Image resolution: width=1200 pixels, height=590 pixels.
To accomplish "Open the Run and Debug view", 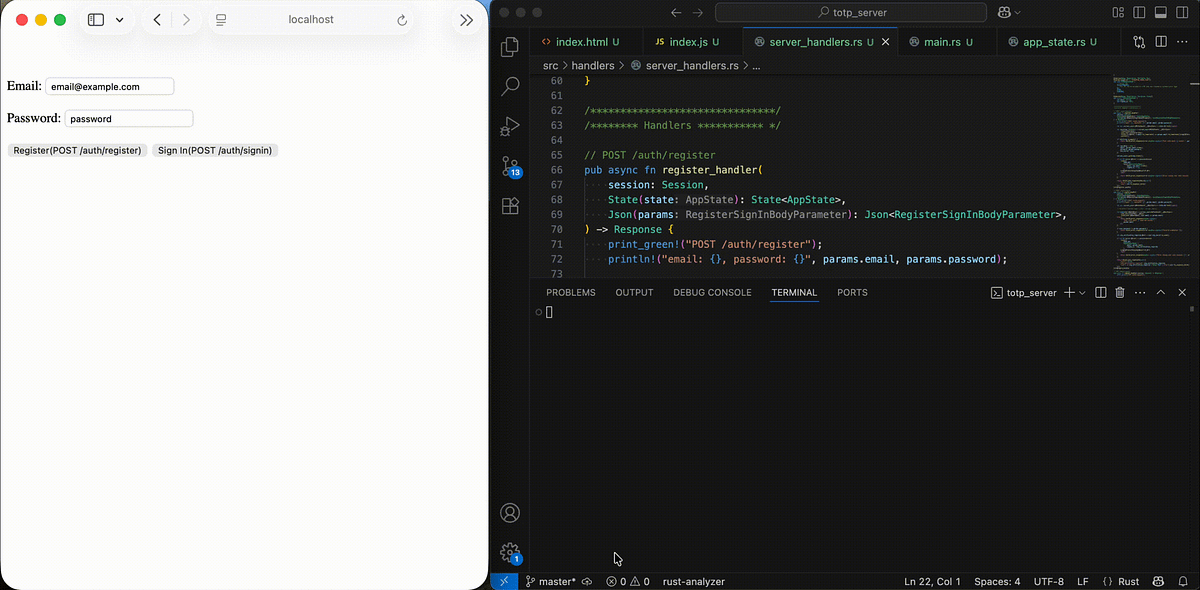I will [x=510, y=126].
